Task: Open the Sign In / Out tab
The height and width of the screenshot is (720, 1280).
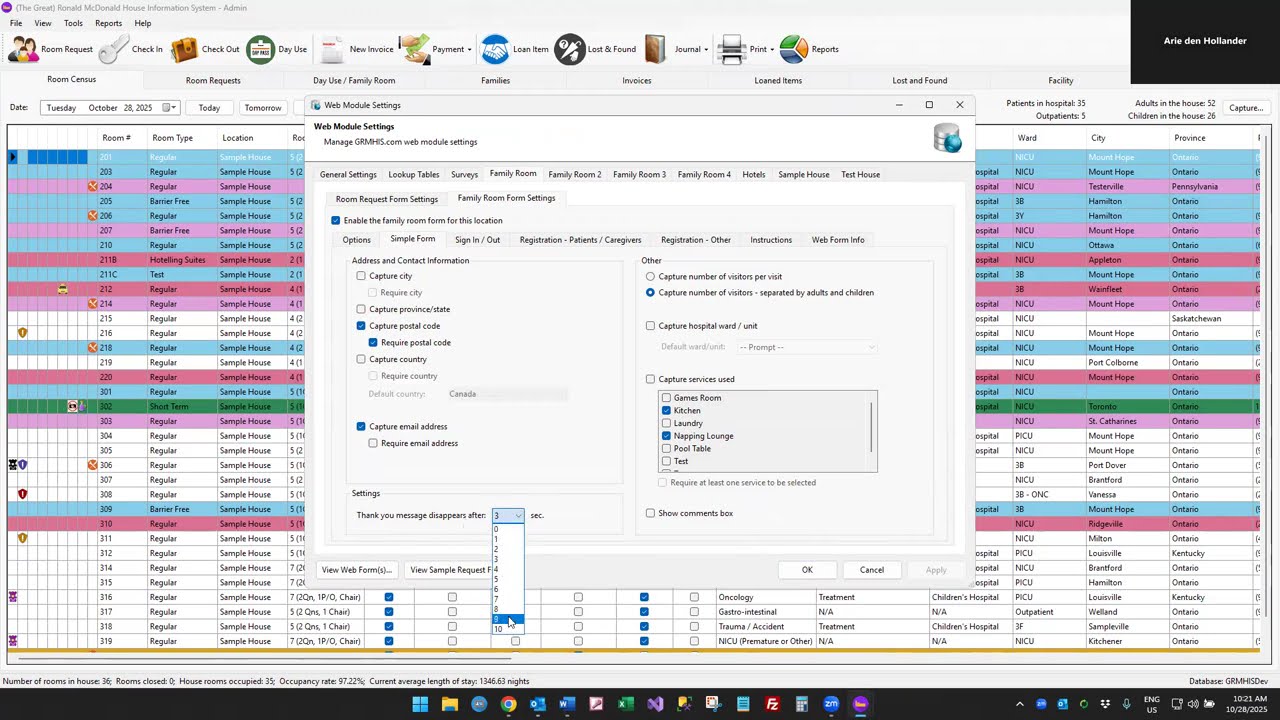Action: (477, 240)
